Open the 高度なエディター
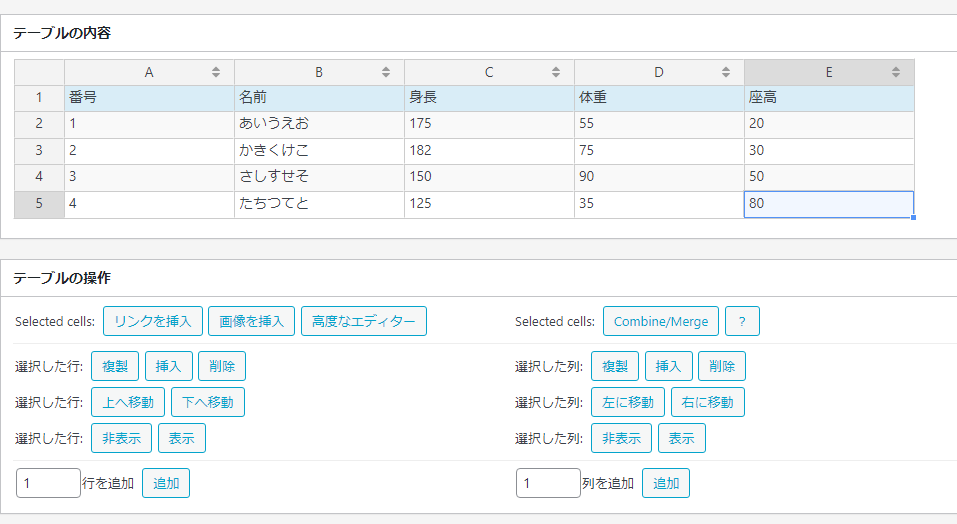The height and width of the screenshot is (524, 957). (x=363, y=321)
